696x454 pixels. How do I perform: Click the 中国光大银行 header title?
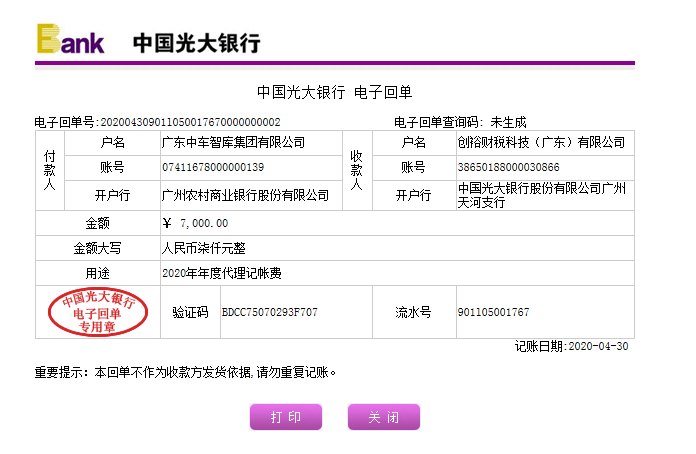pyautogui.click(x=197, y=43)
